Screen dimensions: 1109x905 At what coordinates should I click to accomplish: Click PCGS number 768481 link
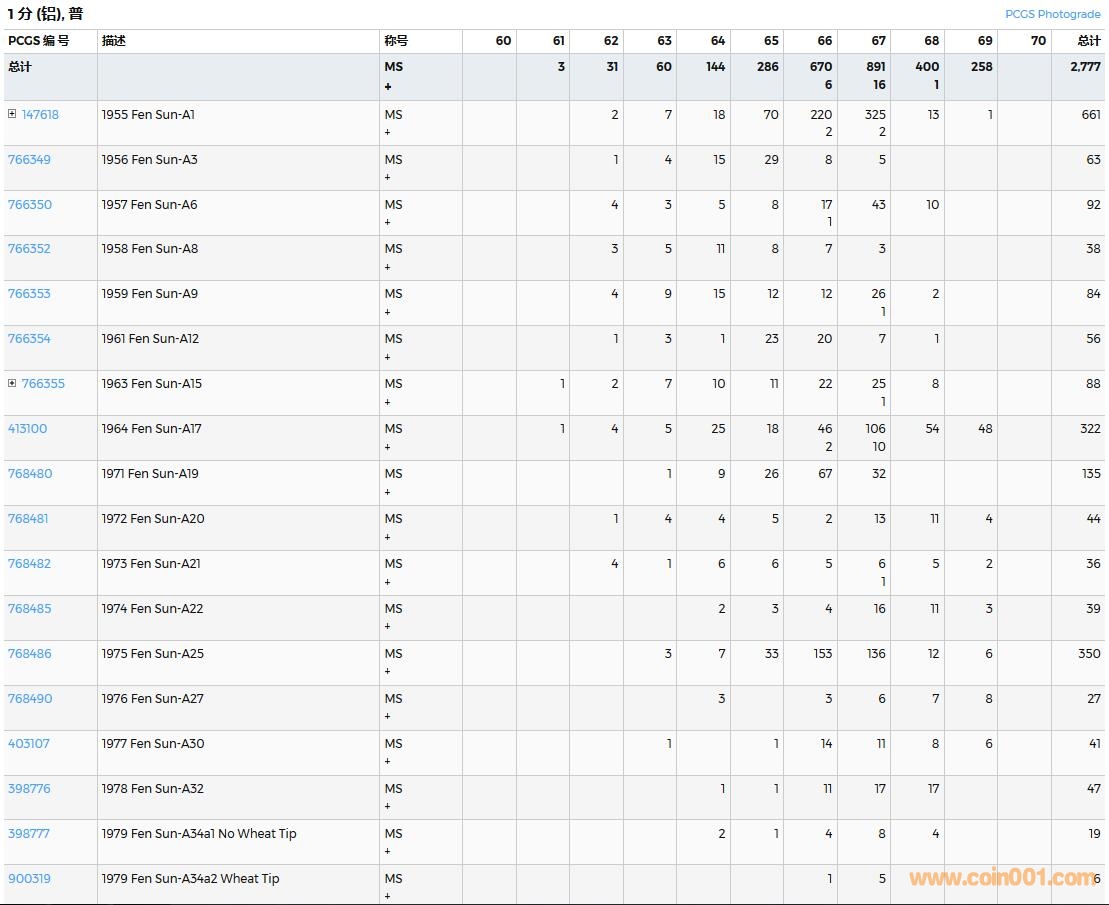[28, 519]
